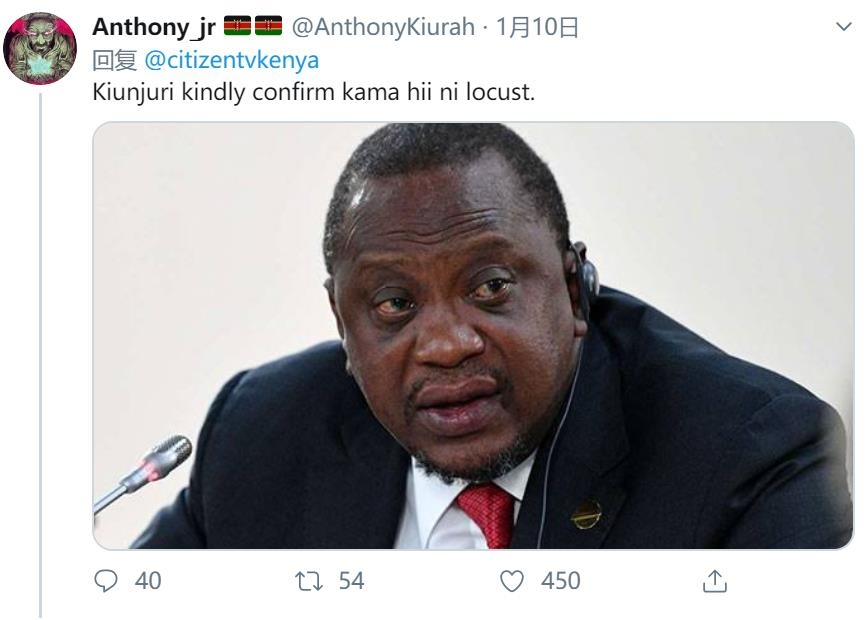This screenshot has width=867, height=620.
Task: Click the second Kenyan flag emoji
Action: pos(268,25)
